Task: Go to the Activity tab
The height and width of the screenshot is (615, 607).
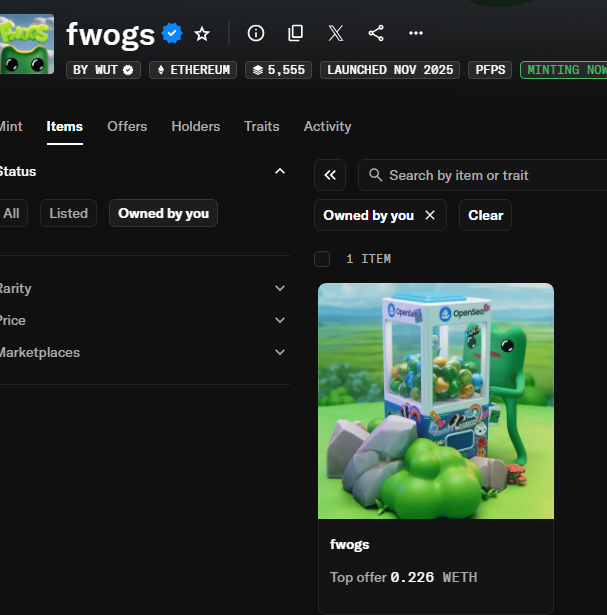Action: (327, 126)
